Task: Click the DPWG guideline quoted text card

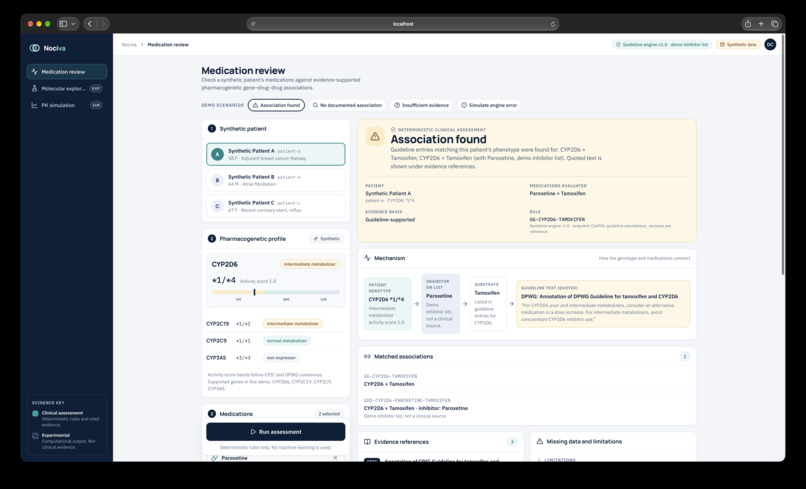Action: pos(603,304)
